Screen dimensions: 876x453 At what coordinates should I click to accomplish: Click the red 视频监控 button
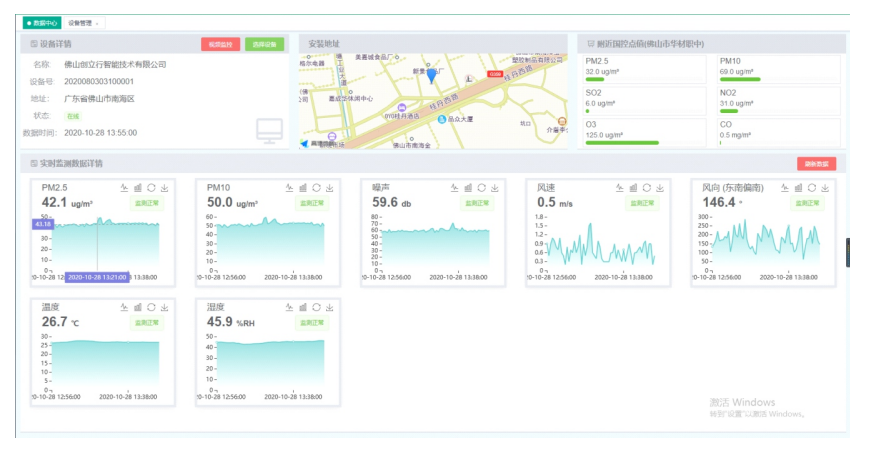click(220, 44)
